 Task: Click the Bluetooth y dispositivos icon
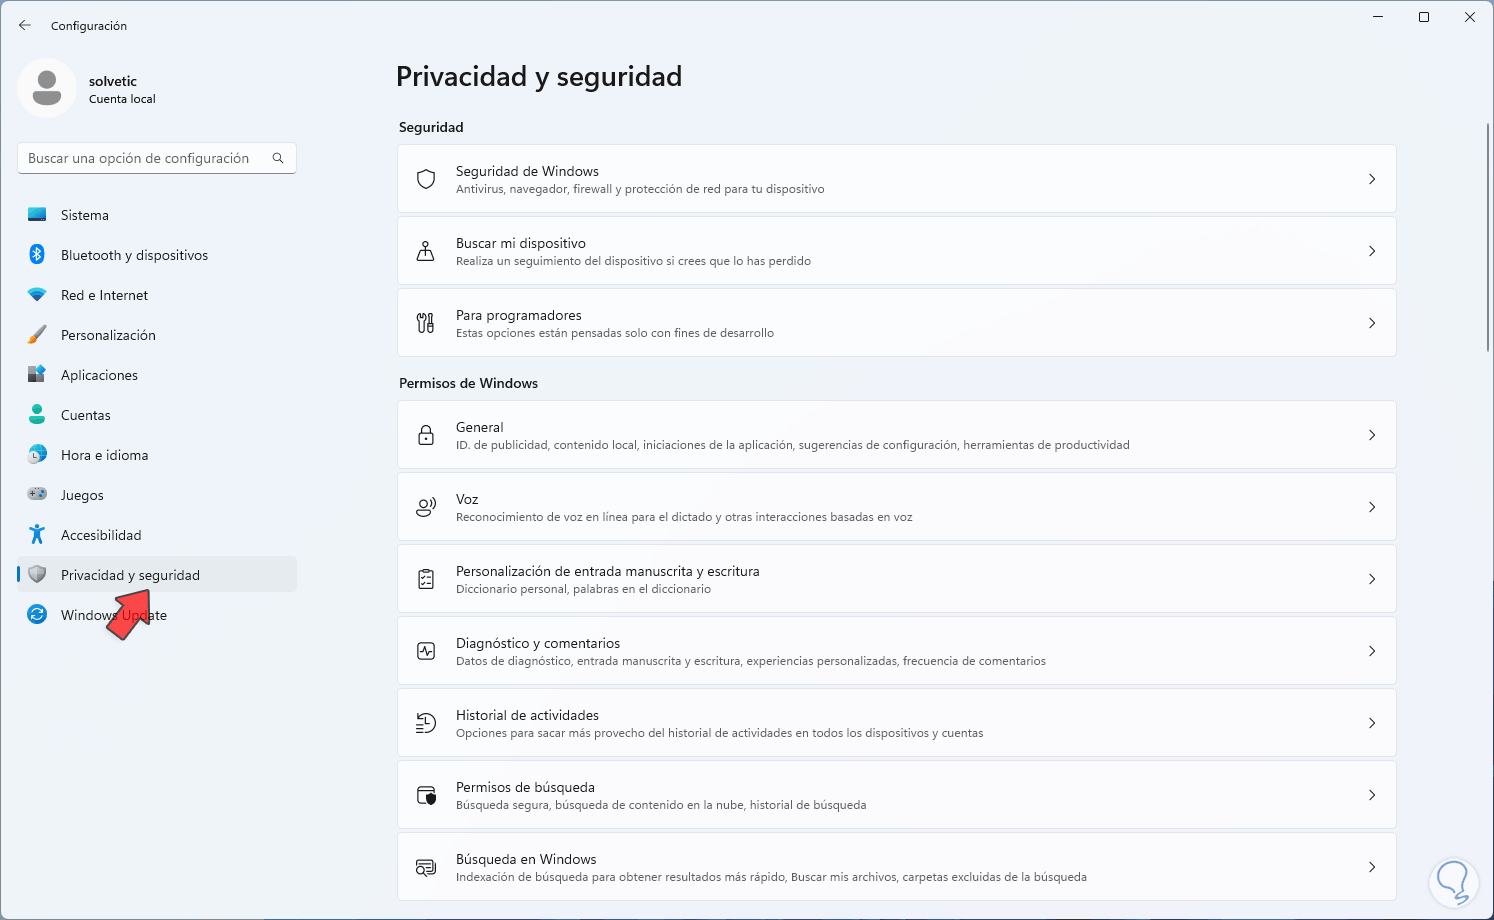tap(37, 255)
